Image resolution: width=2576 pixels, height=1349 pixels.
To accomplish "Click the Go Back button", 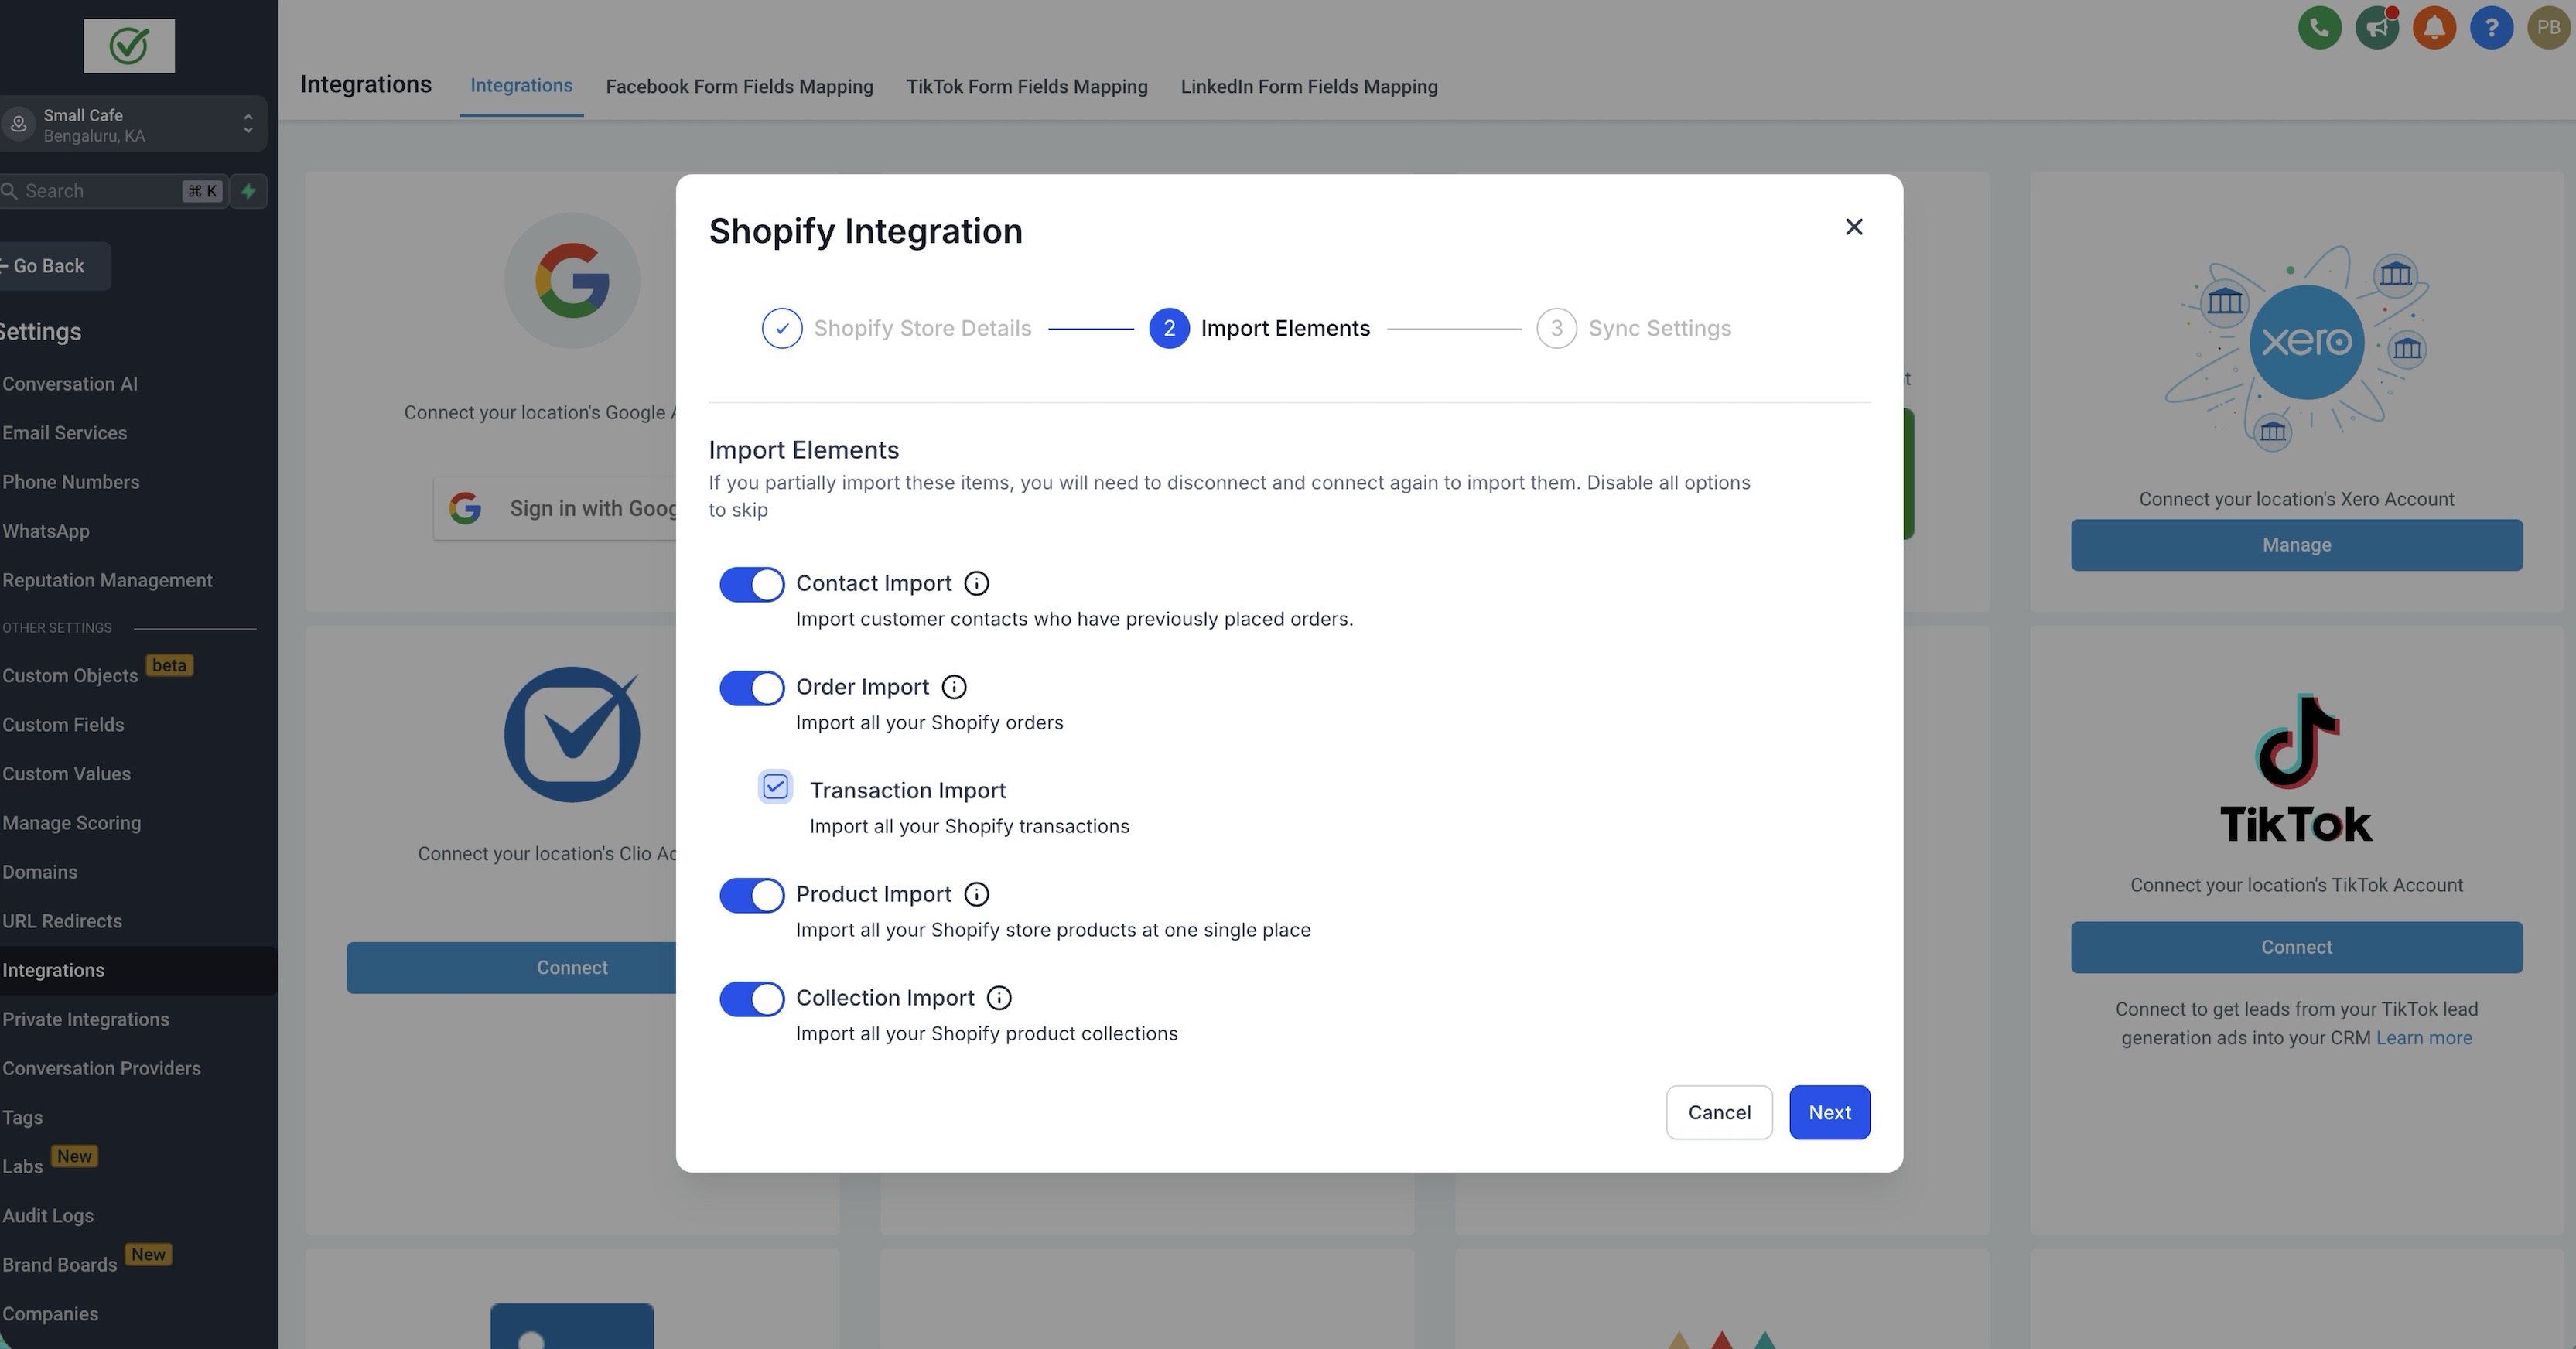I will tap(53, 266).
